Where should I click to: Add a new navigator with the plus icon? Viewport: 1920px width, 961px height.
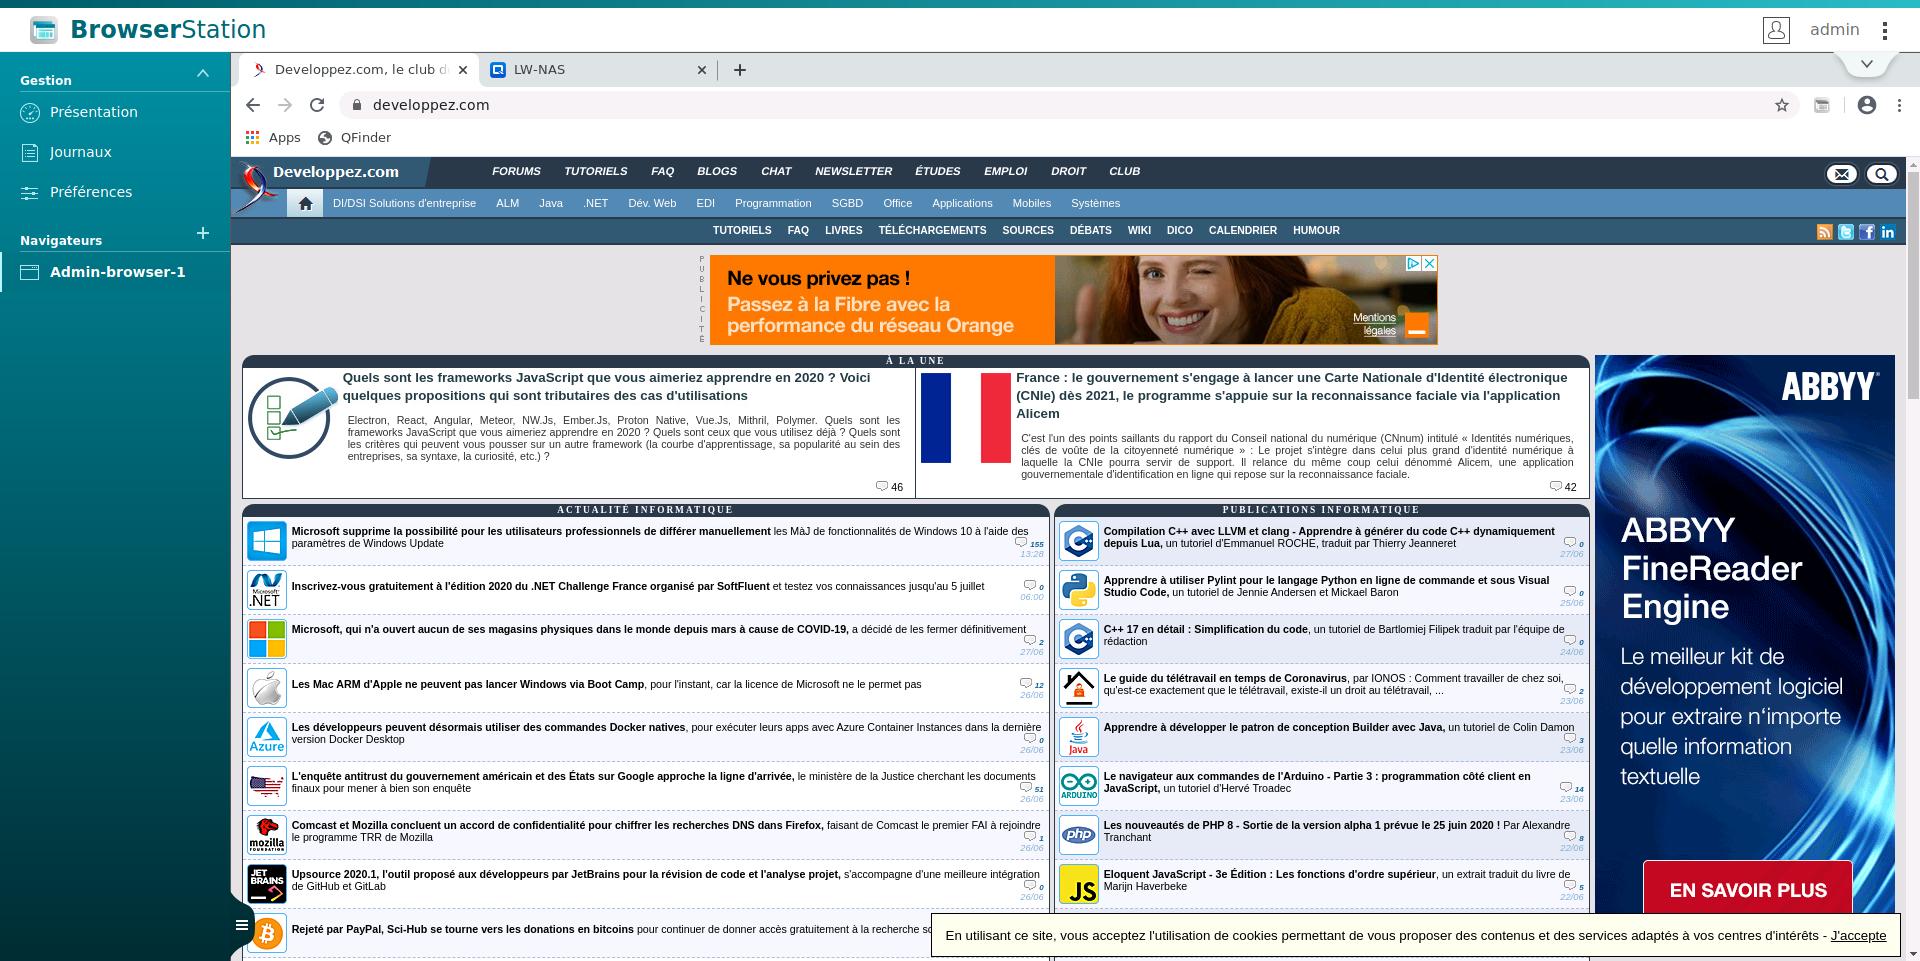[203, 233]
